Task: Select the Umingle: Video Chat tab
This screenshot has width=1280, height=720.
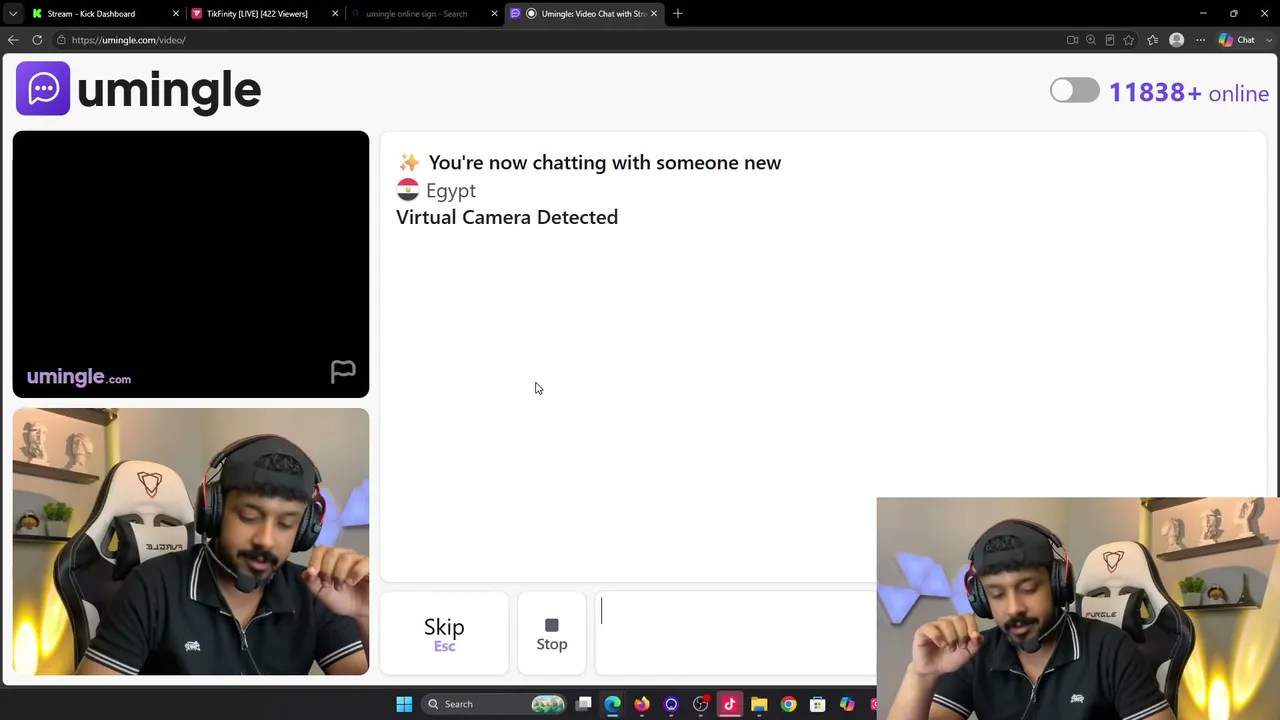Action: pyautogui.click(x=583, y=13)
